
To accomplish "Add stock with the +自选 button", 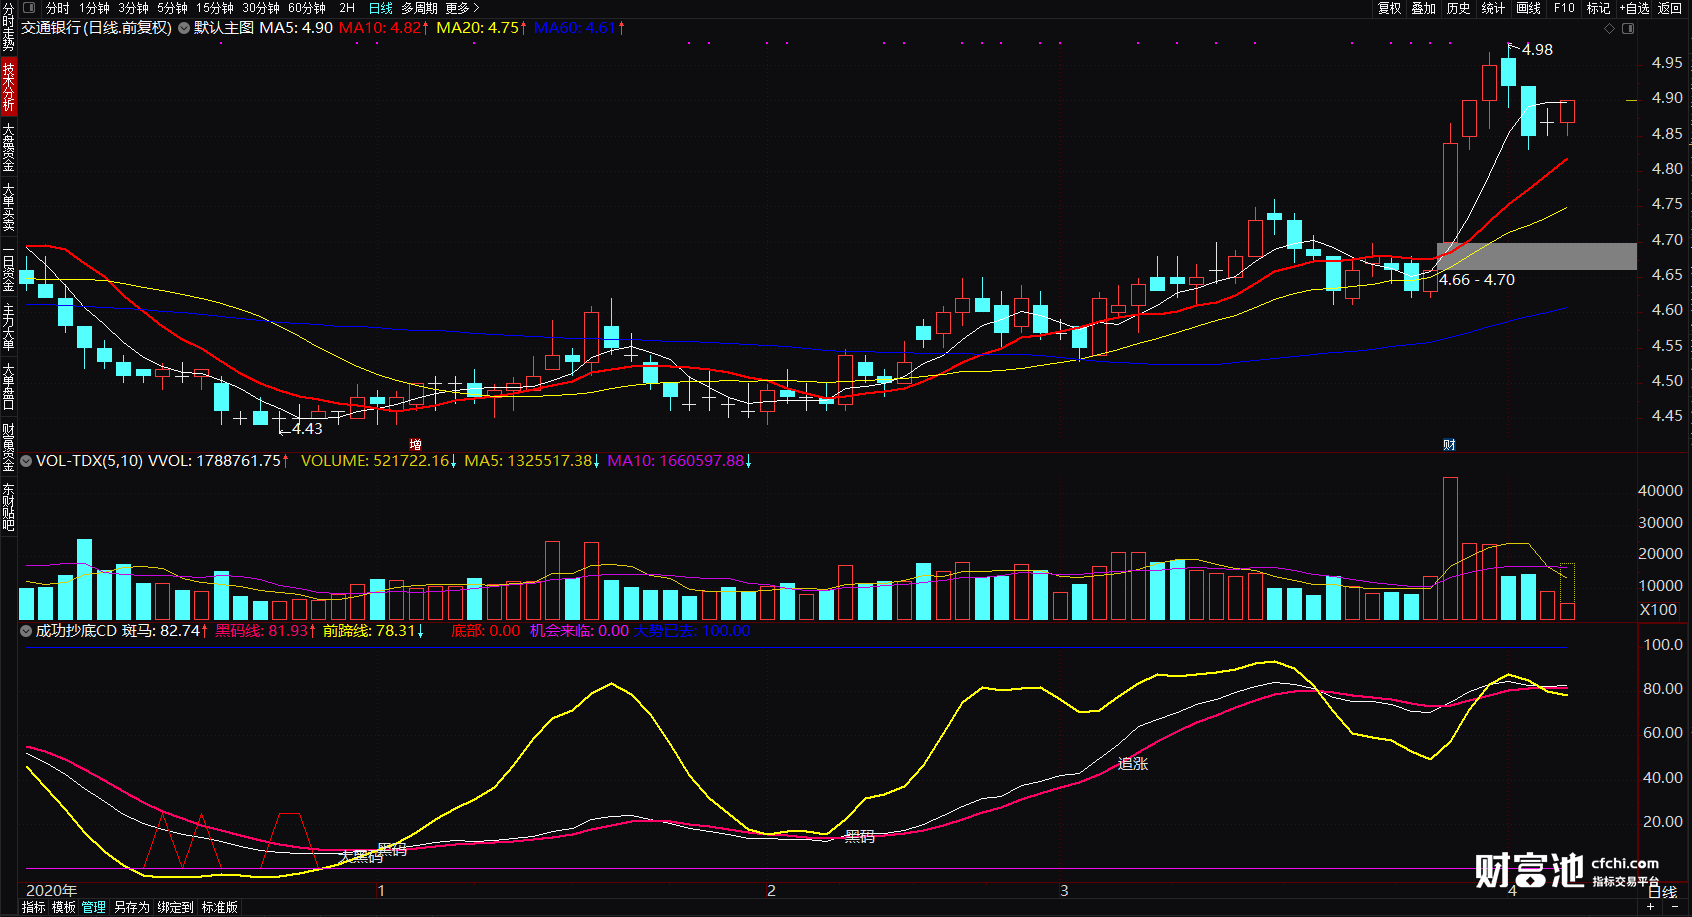I will pos(1634,8).
